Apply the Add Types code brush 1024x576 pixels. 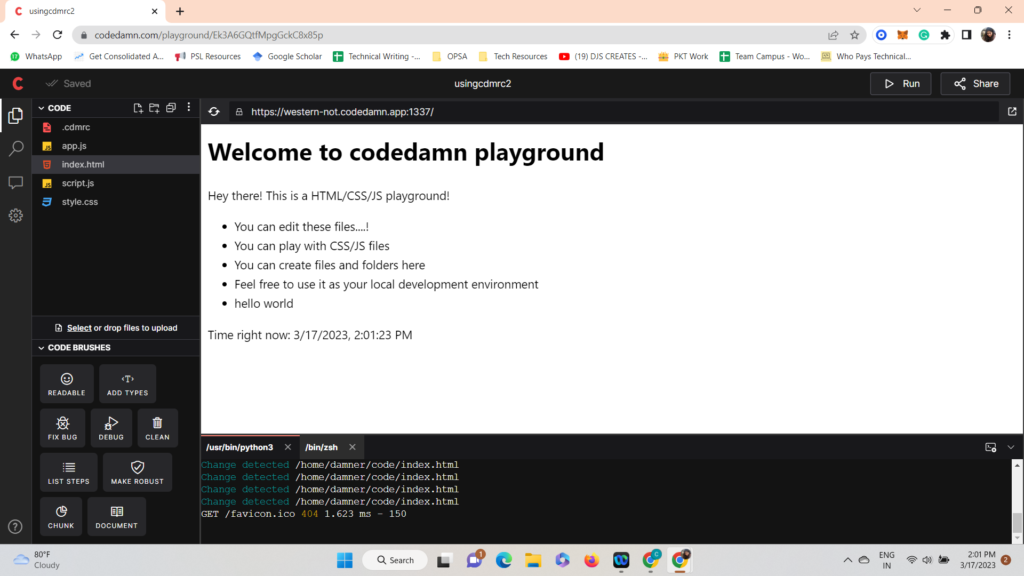[127, 383]
